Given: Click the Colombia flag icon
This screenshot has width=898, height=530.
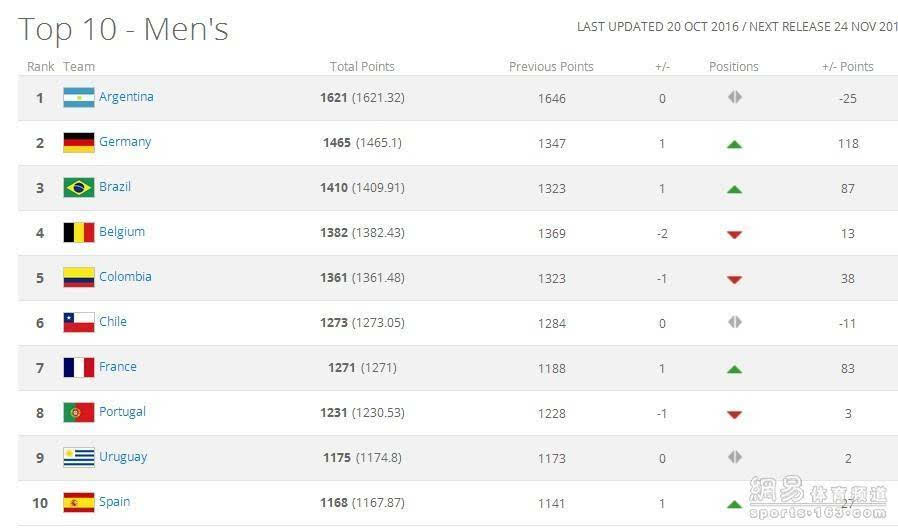Looking at the screenshot, I should pyautogui.click(x=78, y=278).
